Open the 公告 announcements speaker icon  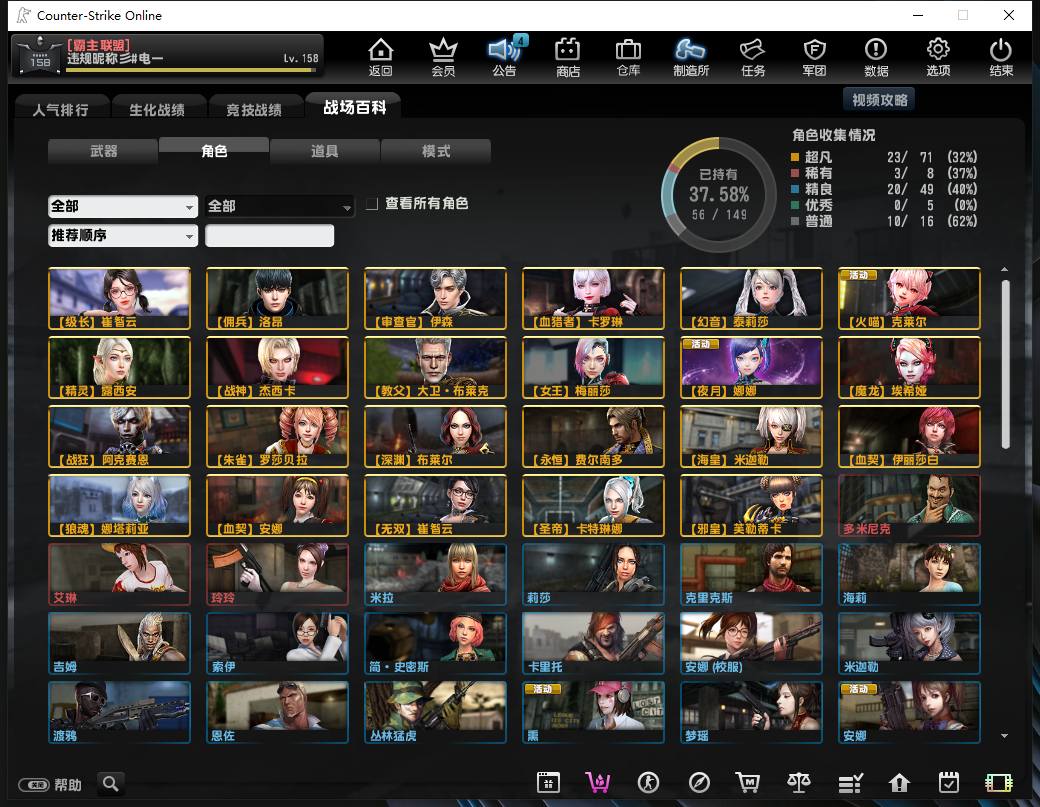pos(505,57)
